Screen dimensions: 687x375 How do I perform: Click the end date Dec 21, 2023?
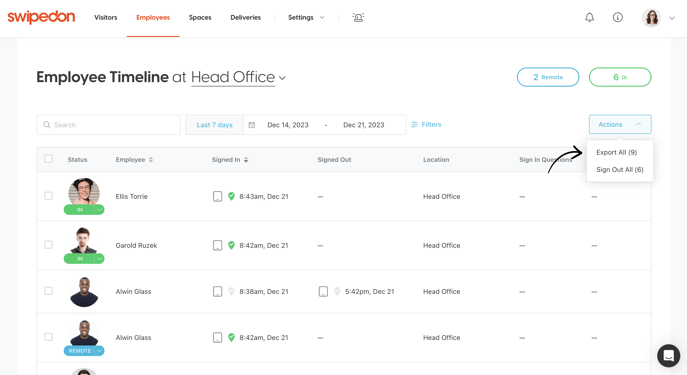click(x=364, y=125)
